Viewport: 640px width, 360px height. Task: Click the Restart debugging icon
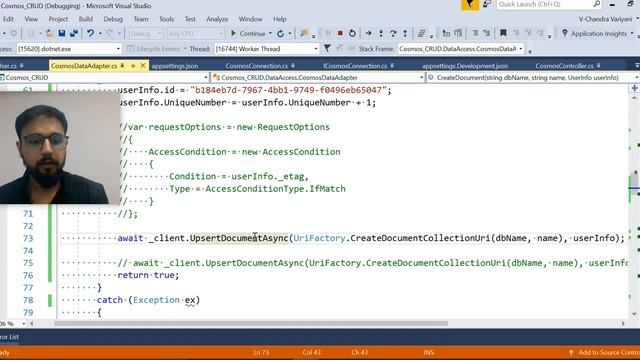[352, 33]
